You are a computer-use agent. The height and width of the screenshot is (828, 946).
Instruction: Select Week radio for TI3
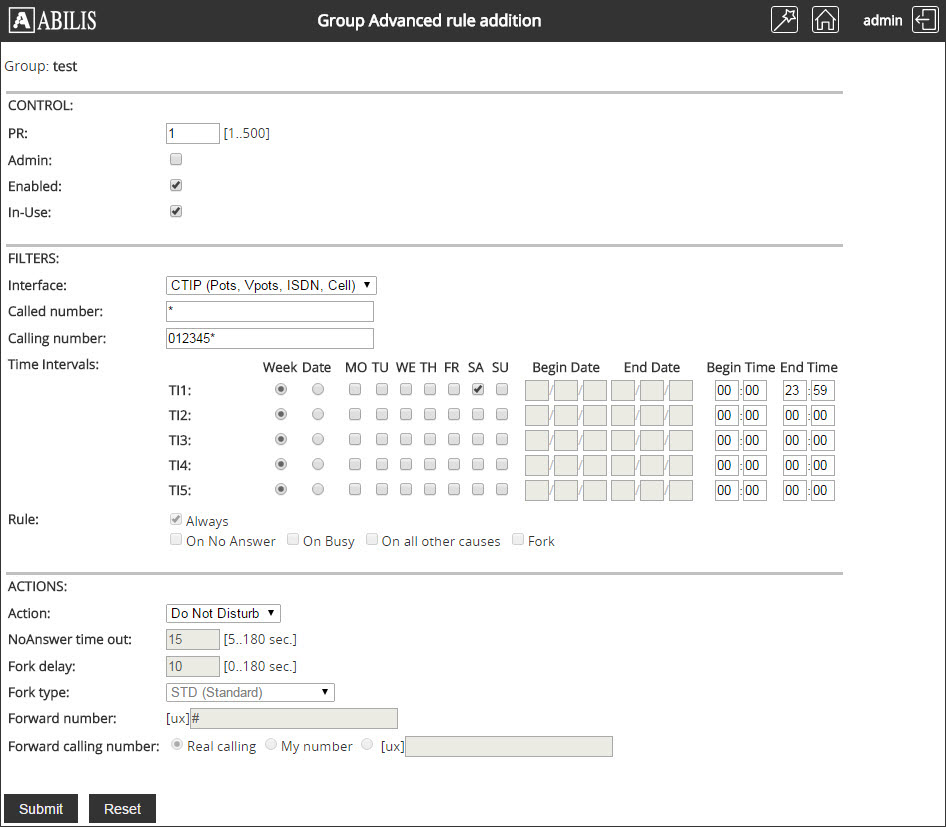tap(281, 439)
